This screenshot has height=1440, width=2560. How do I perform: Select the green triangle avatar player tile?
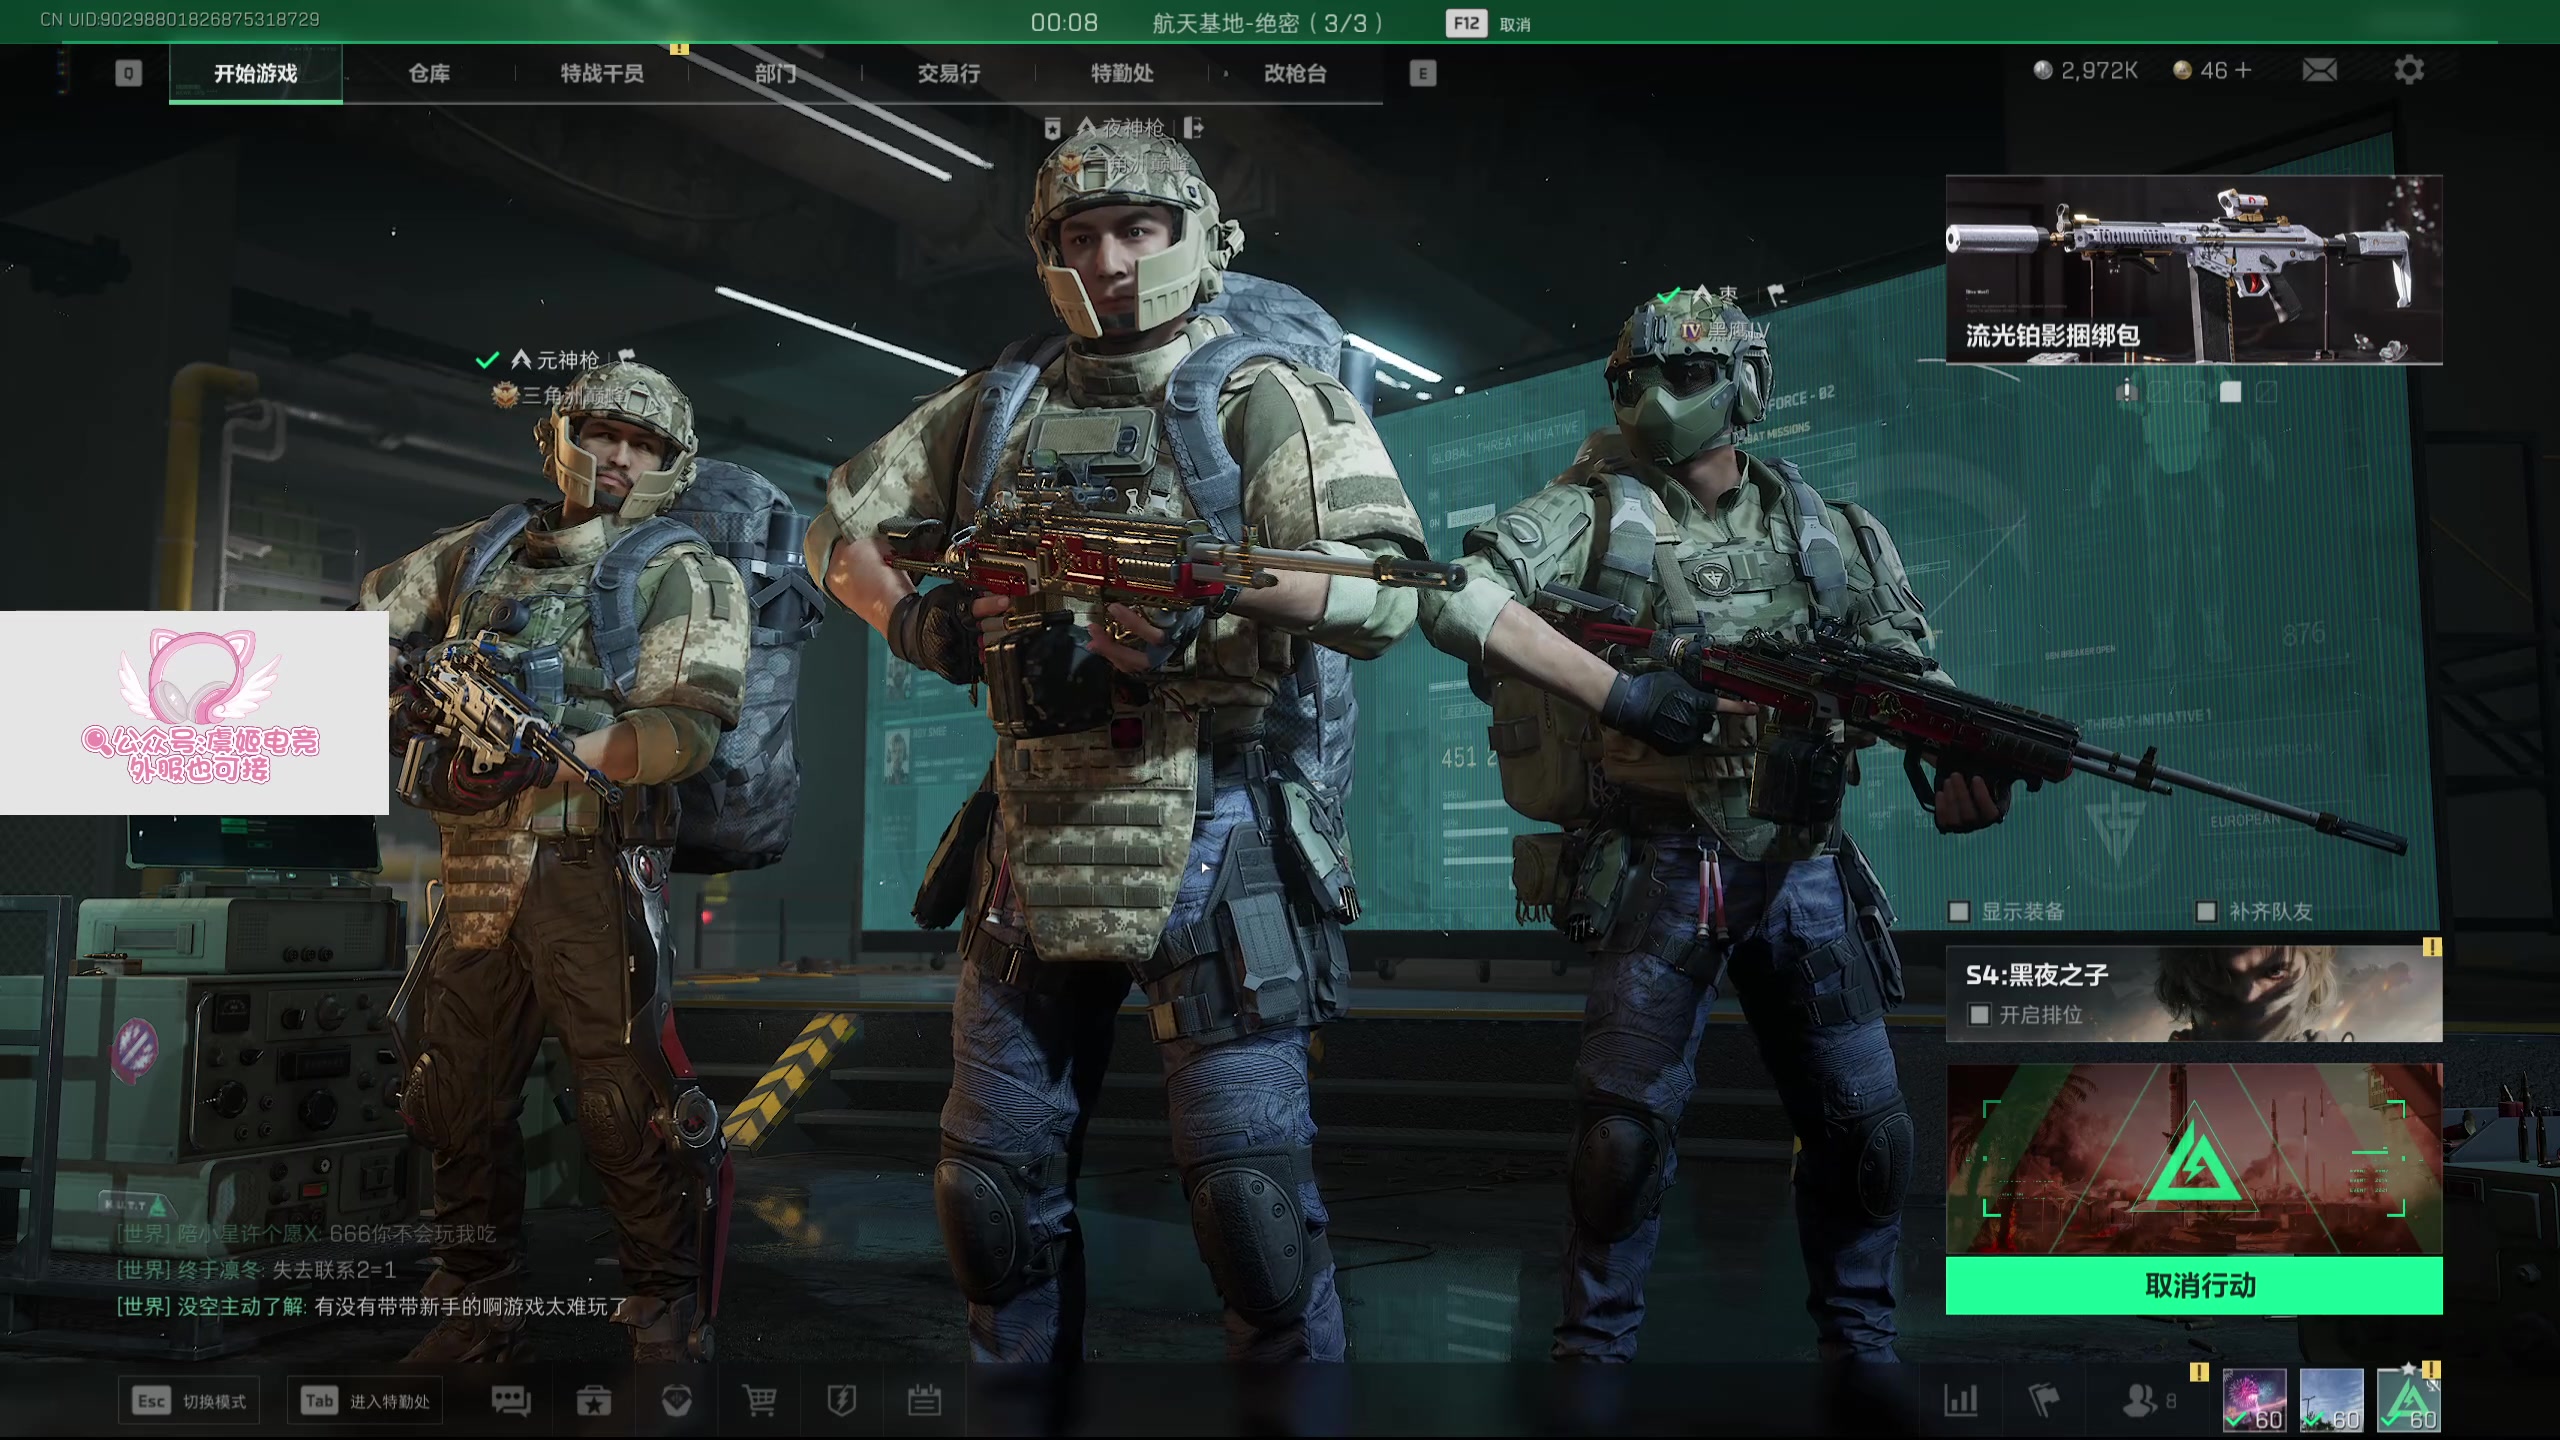[x=2408, y=1400]
